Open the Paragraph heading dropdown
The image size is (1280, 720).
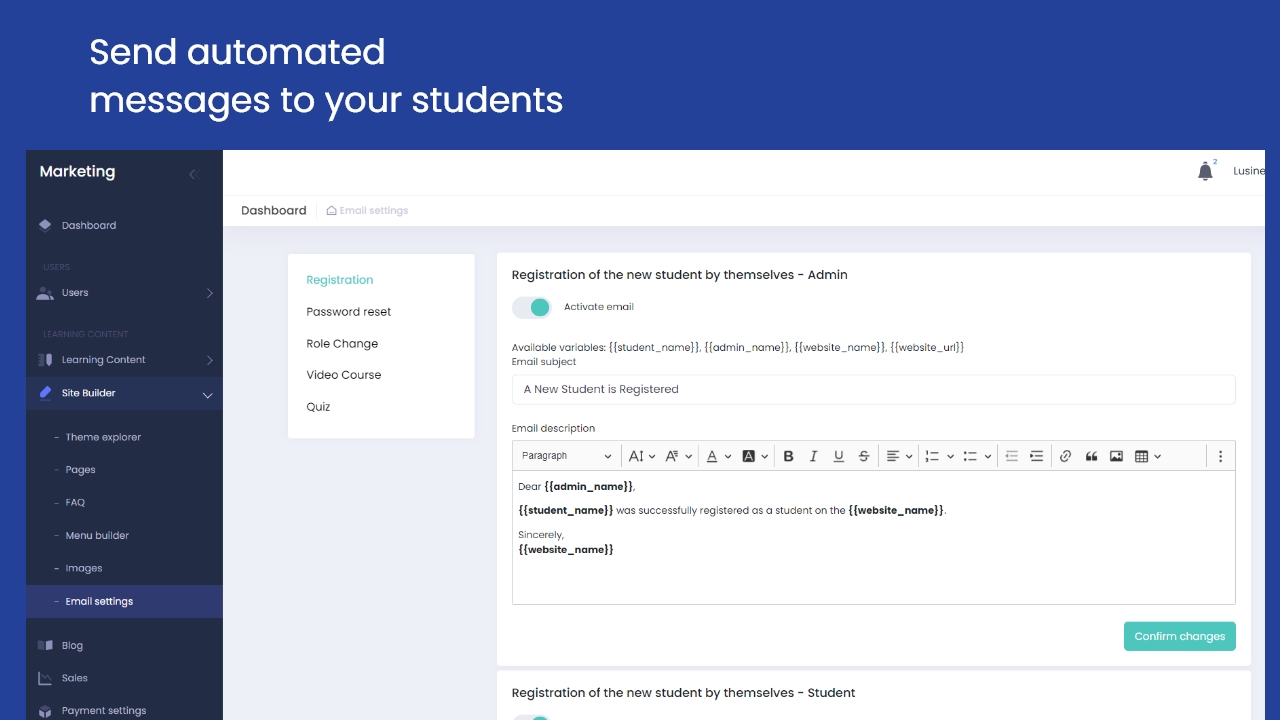click(566, 456)
